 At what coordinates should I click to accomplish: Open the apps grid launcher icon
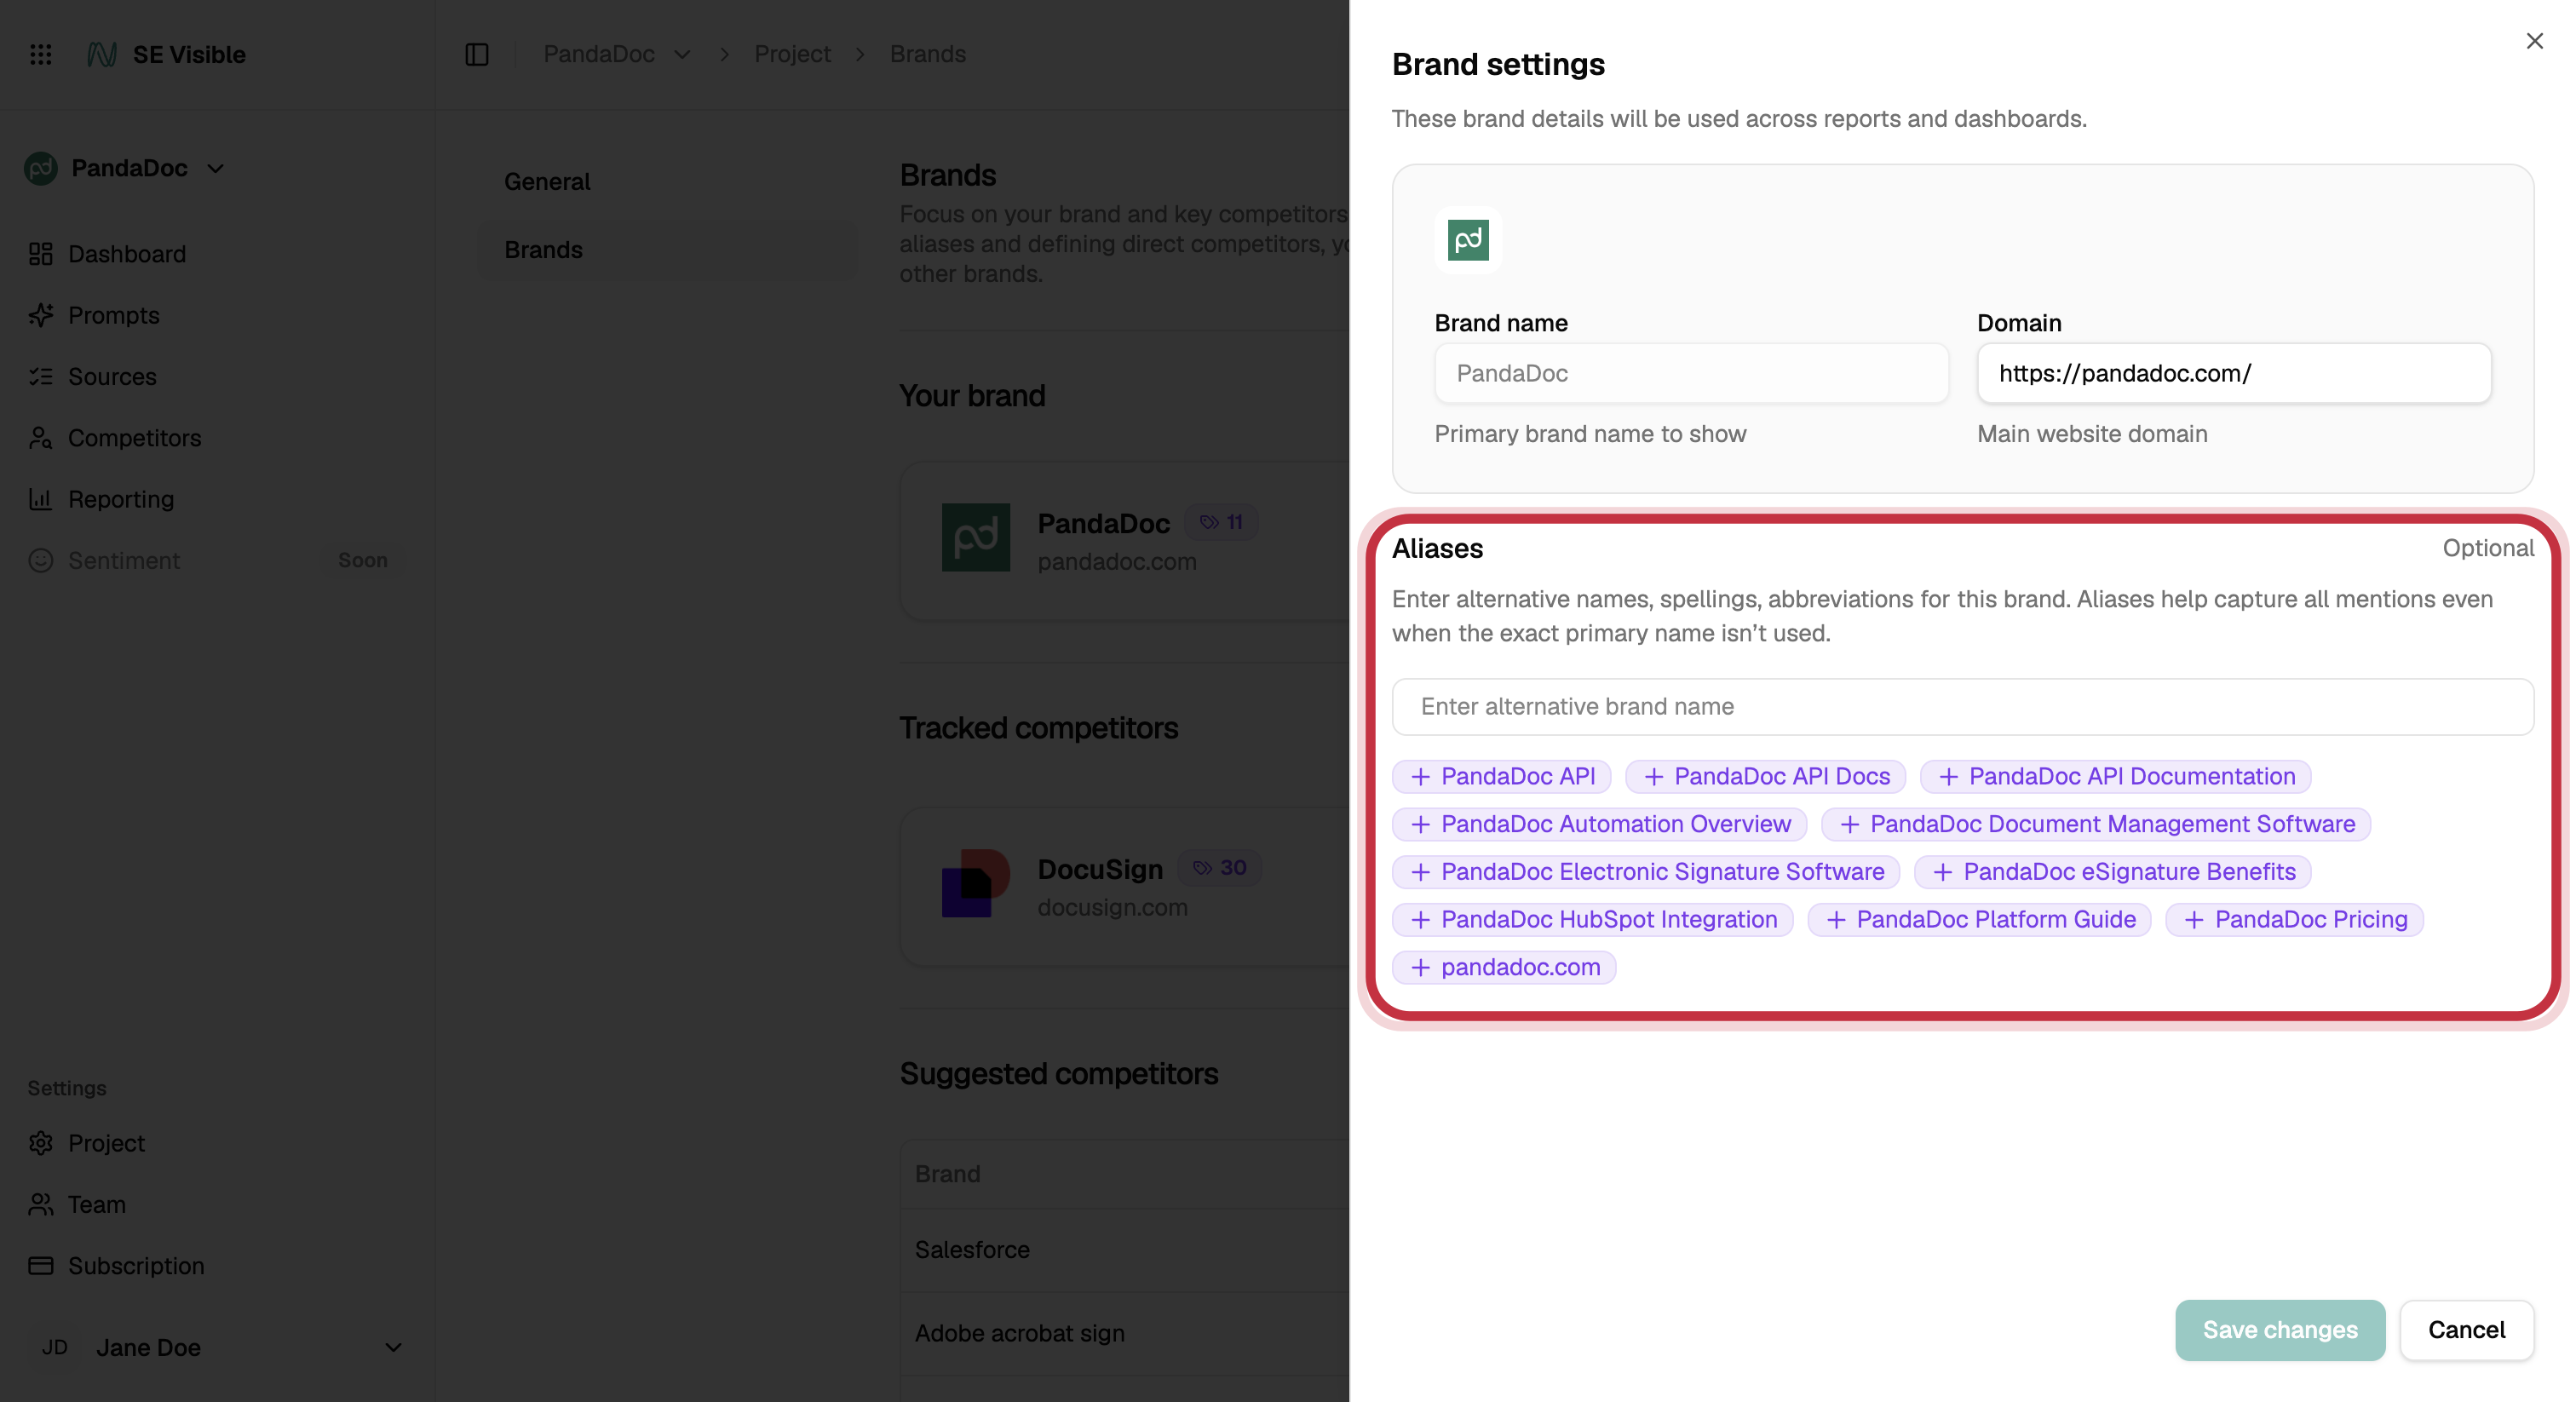[41, 54]
